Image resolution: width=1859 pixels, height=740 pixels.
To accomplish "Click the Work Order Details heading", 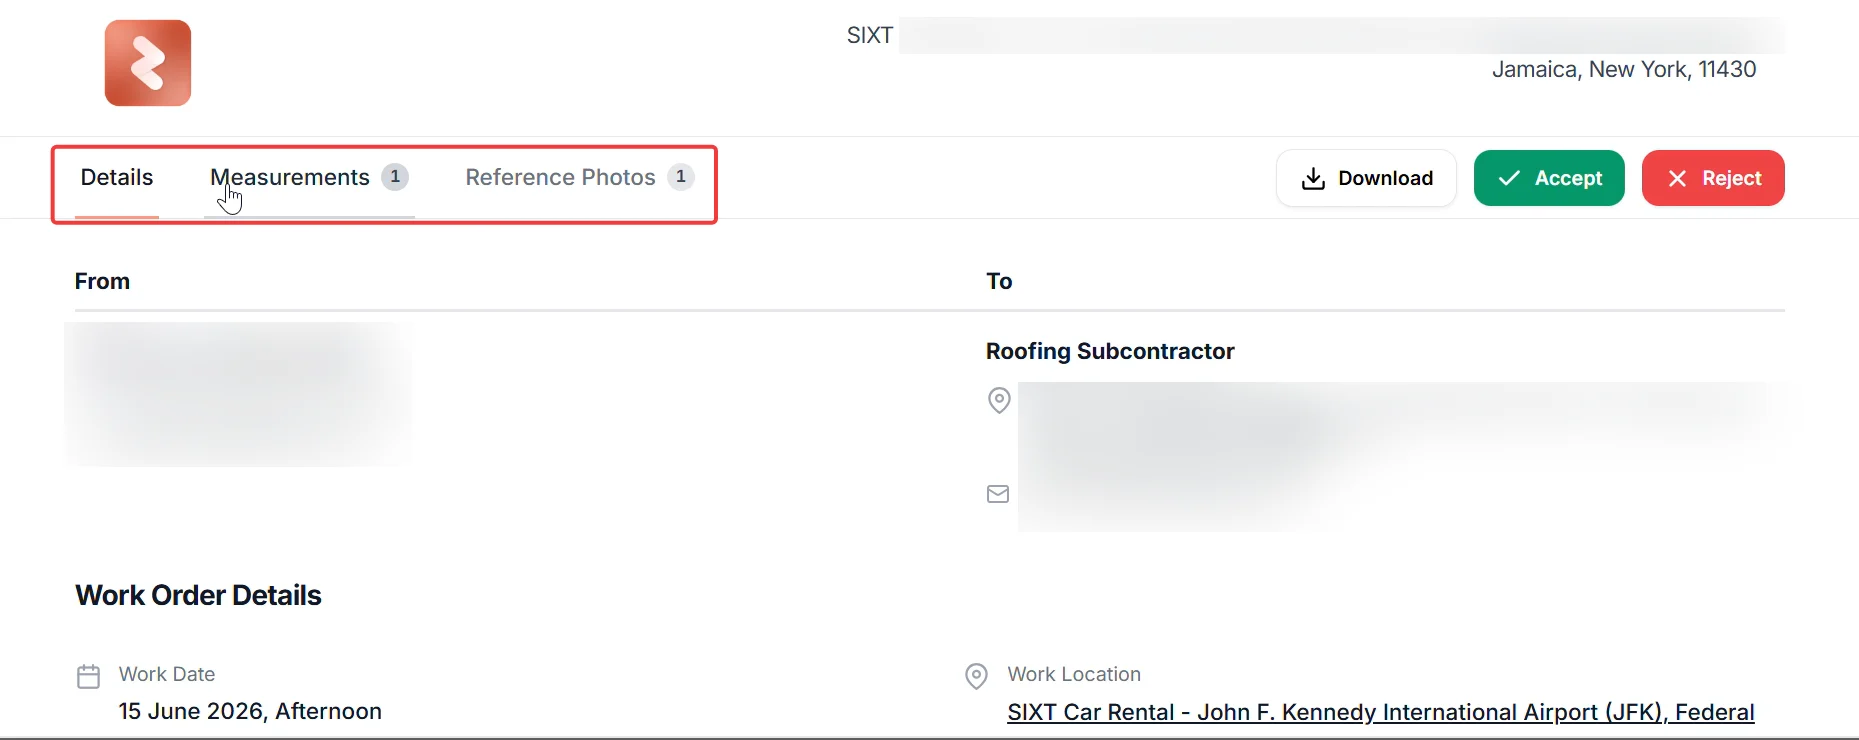I will (x=198, y=595).
